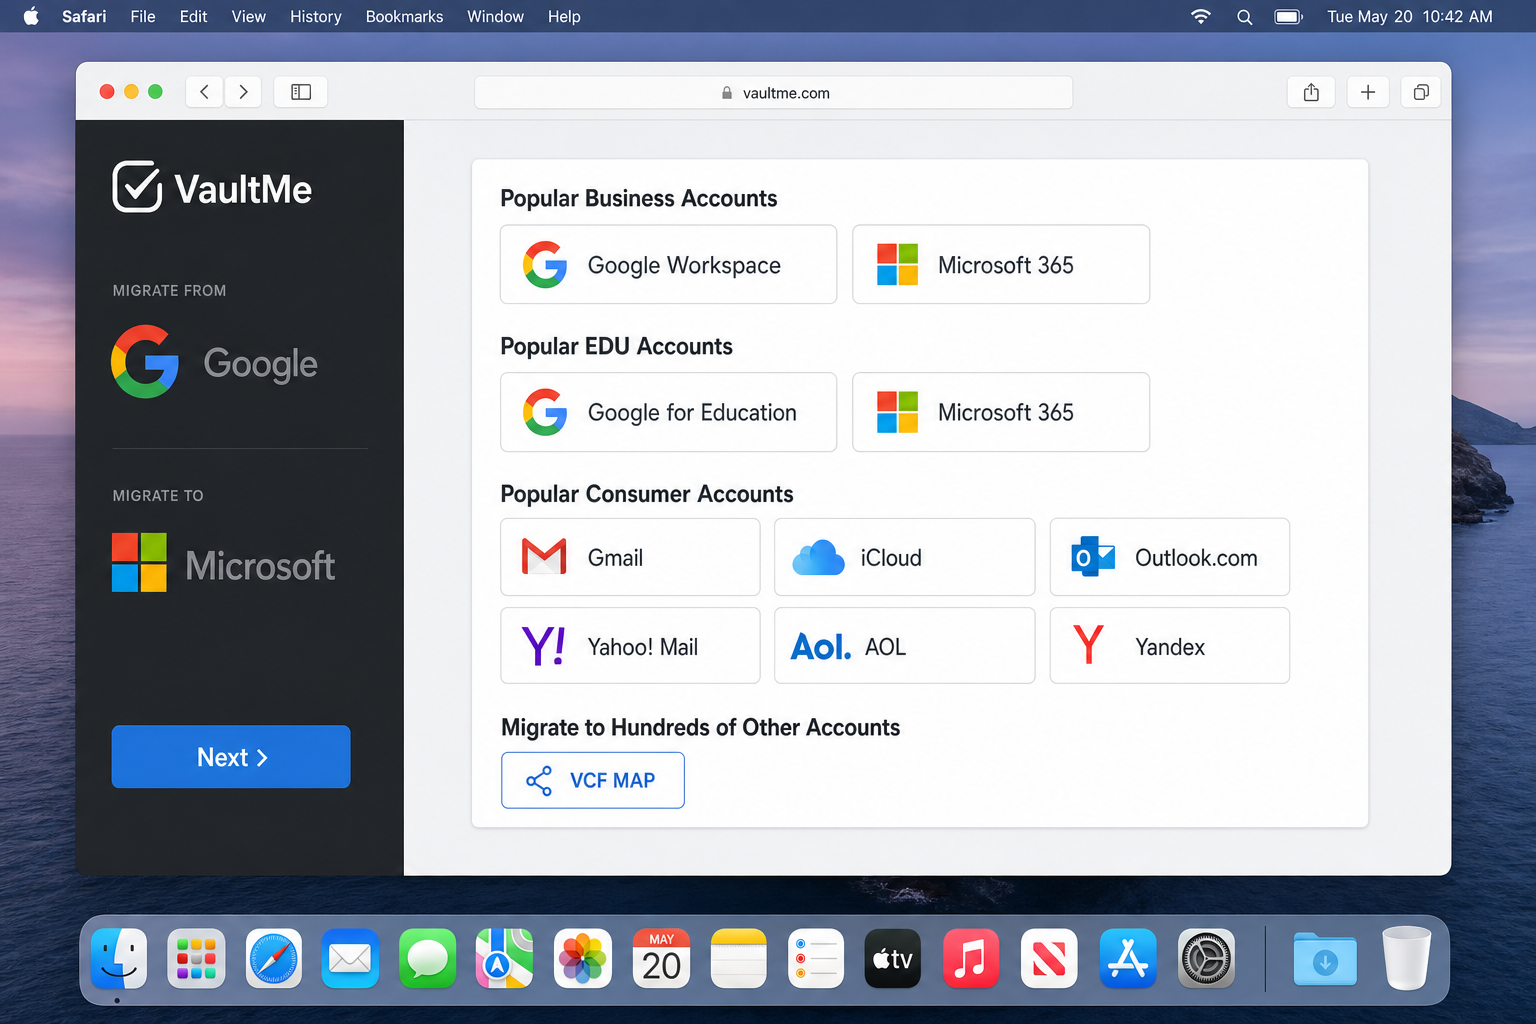The width and height of the screenshot is (1536, 1024).
Task: Open Photos from the Dock
Action: pyautogui.click(x=583, y=958)
